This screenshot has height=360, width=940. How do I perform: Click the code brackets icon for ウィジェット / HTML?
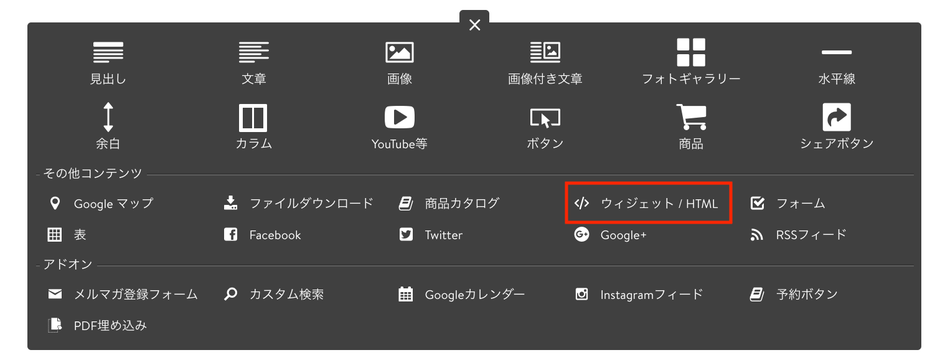[x=582, y=204]
